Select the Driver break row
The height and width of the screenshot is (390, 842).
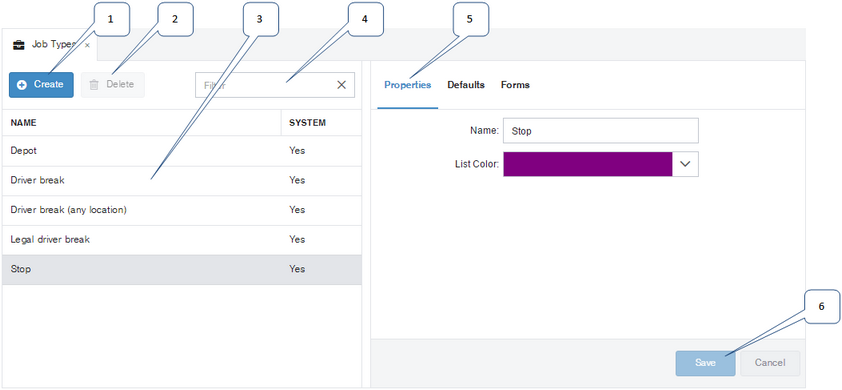click(182, 180)
